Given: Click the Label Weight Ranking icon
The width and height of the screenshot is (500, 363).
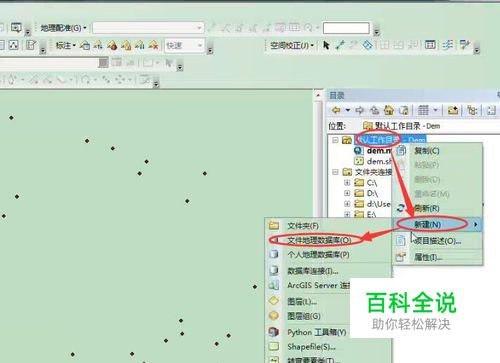Looking at the screenshot, I should [112, 45].
